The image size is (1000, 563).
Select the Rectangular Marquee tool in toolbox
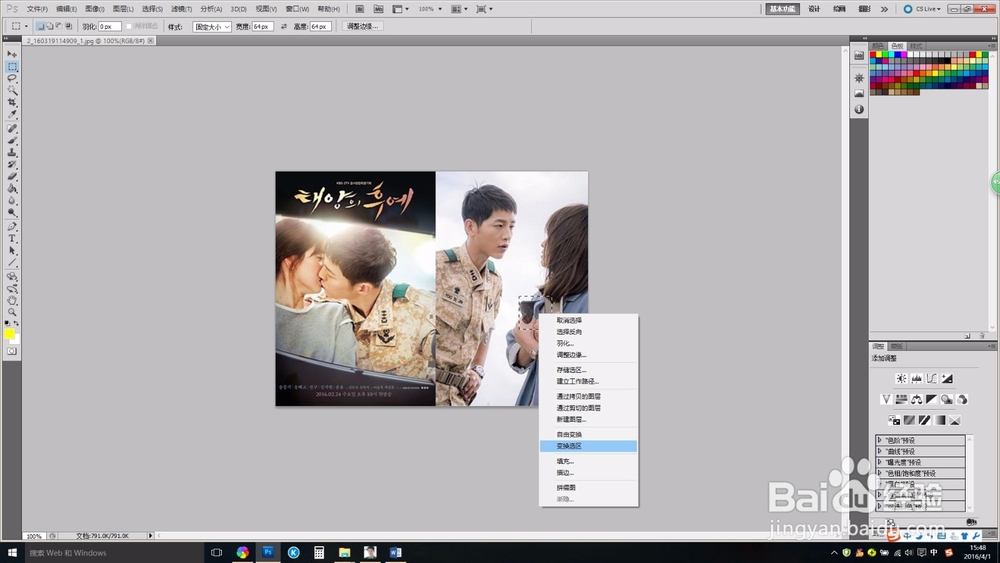[12, 66]
